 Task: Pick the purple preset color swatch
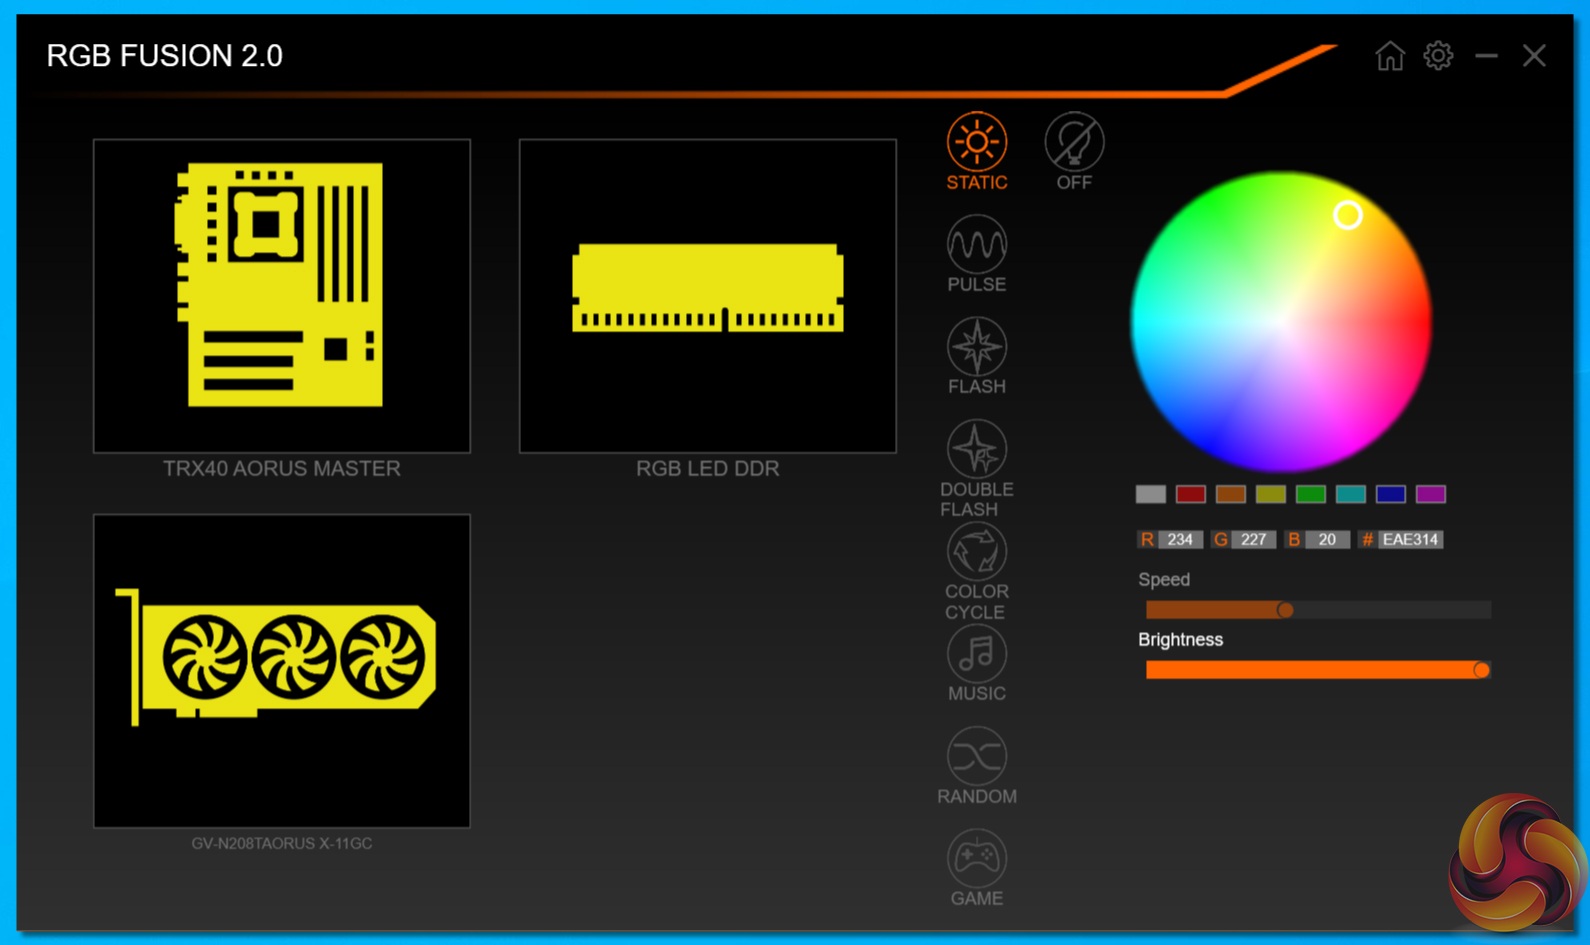click(1431, 494)
